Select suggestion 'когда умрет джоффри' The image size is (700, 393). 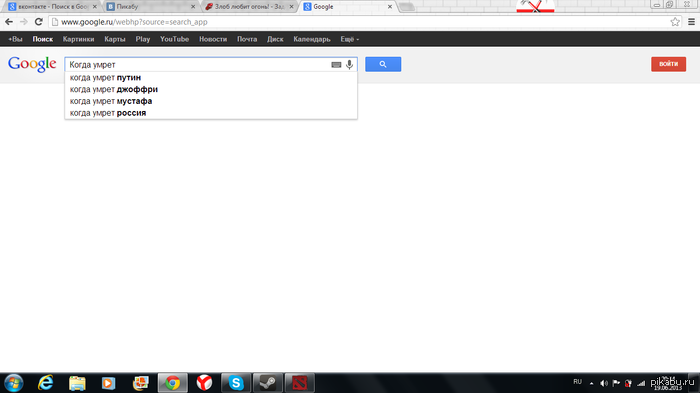click(211, 89)
